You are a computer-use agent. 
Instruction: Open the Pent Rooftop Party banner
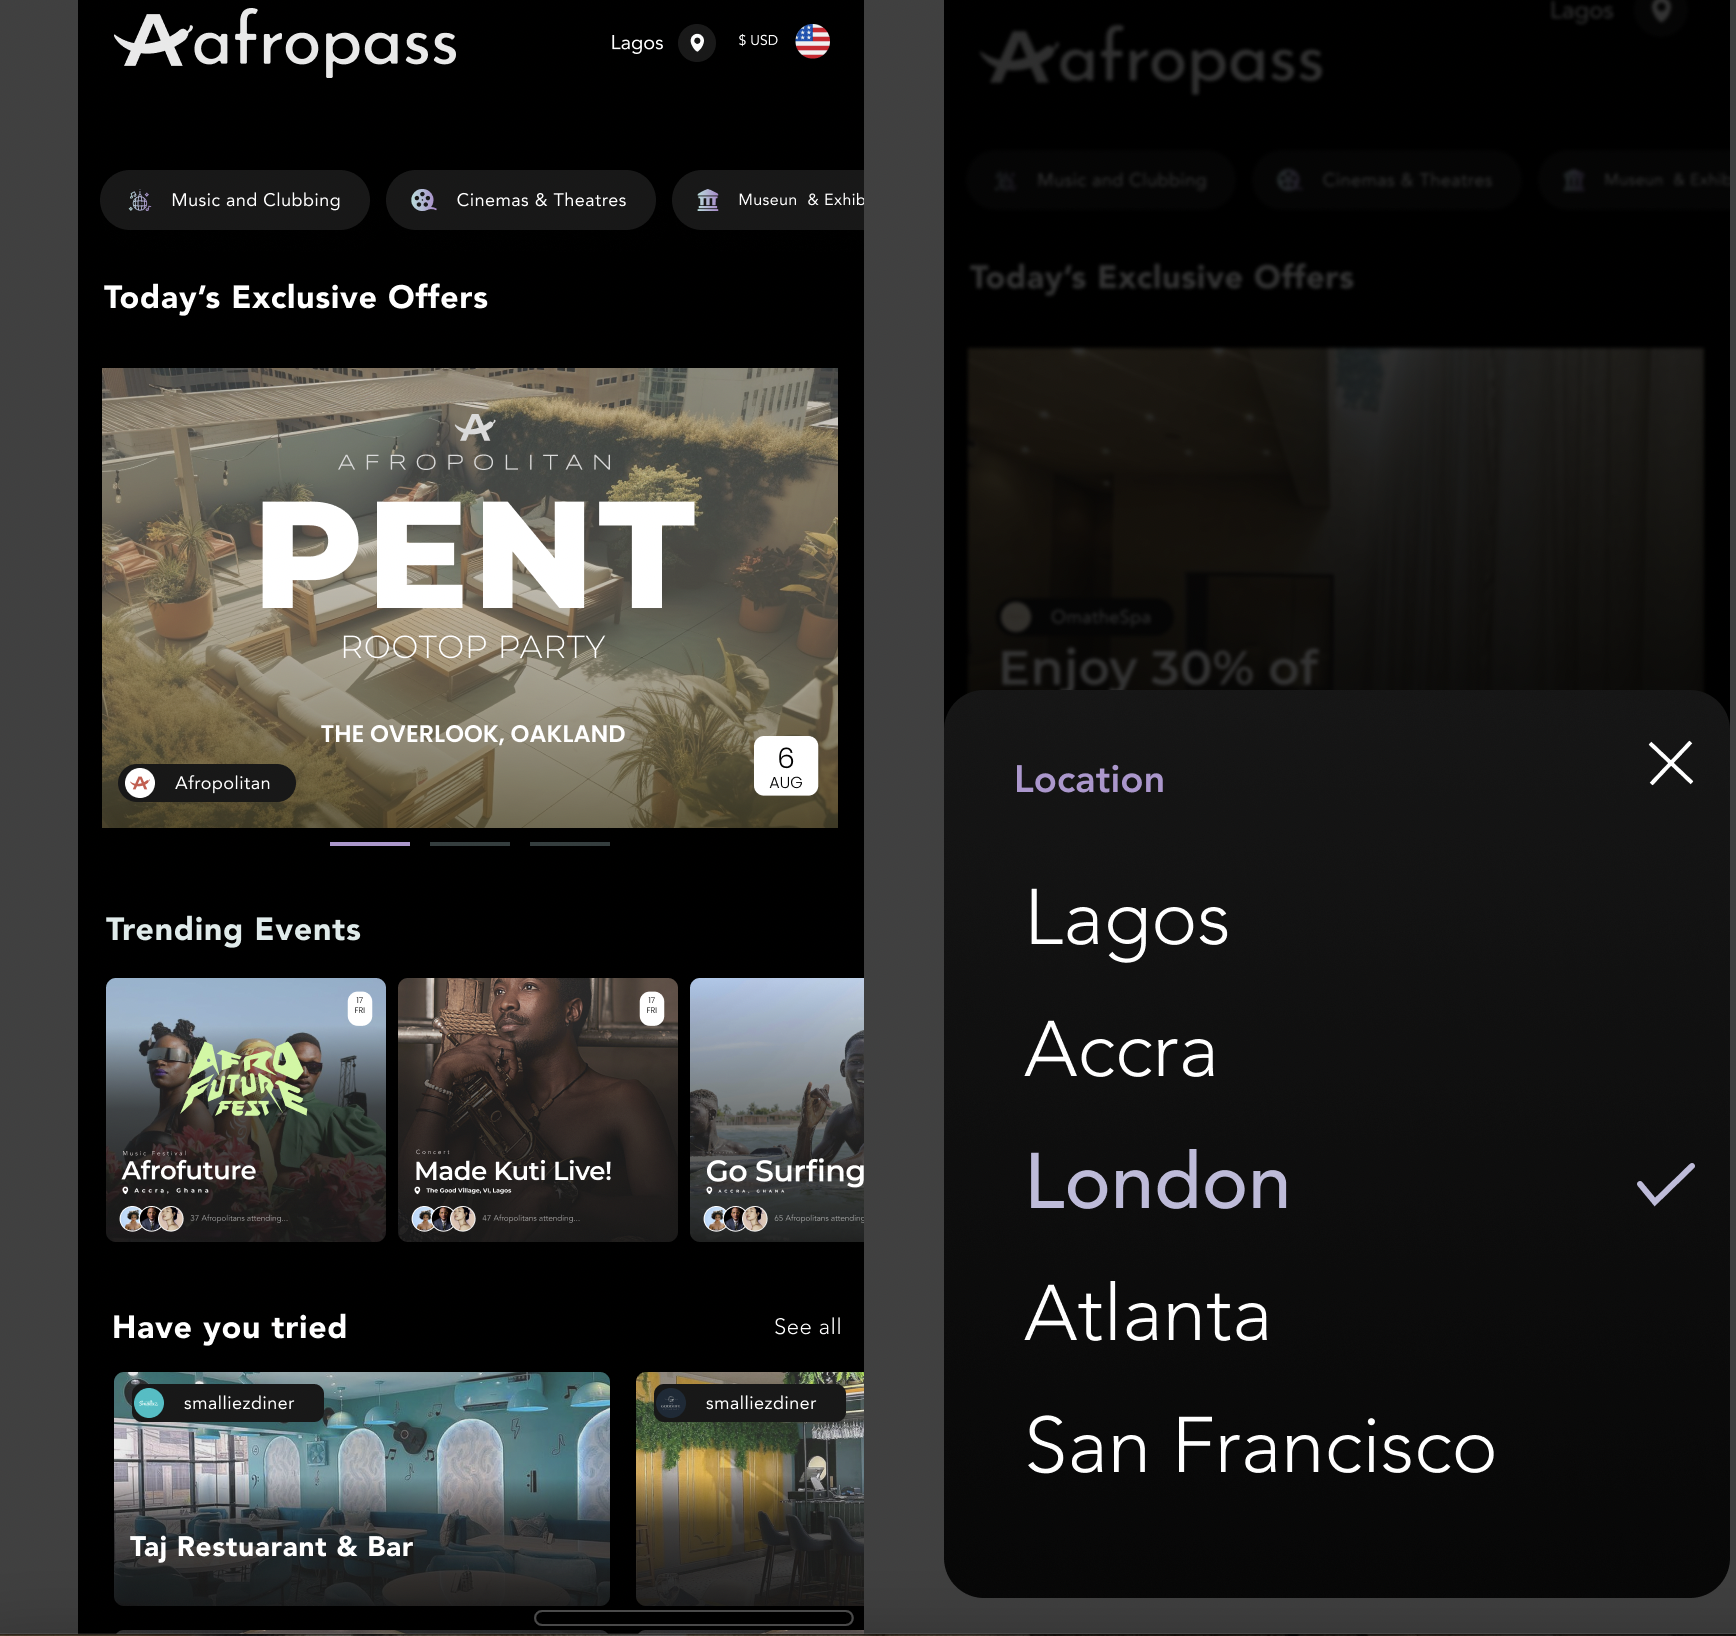click(470, 598)
